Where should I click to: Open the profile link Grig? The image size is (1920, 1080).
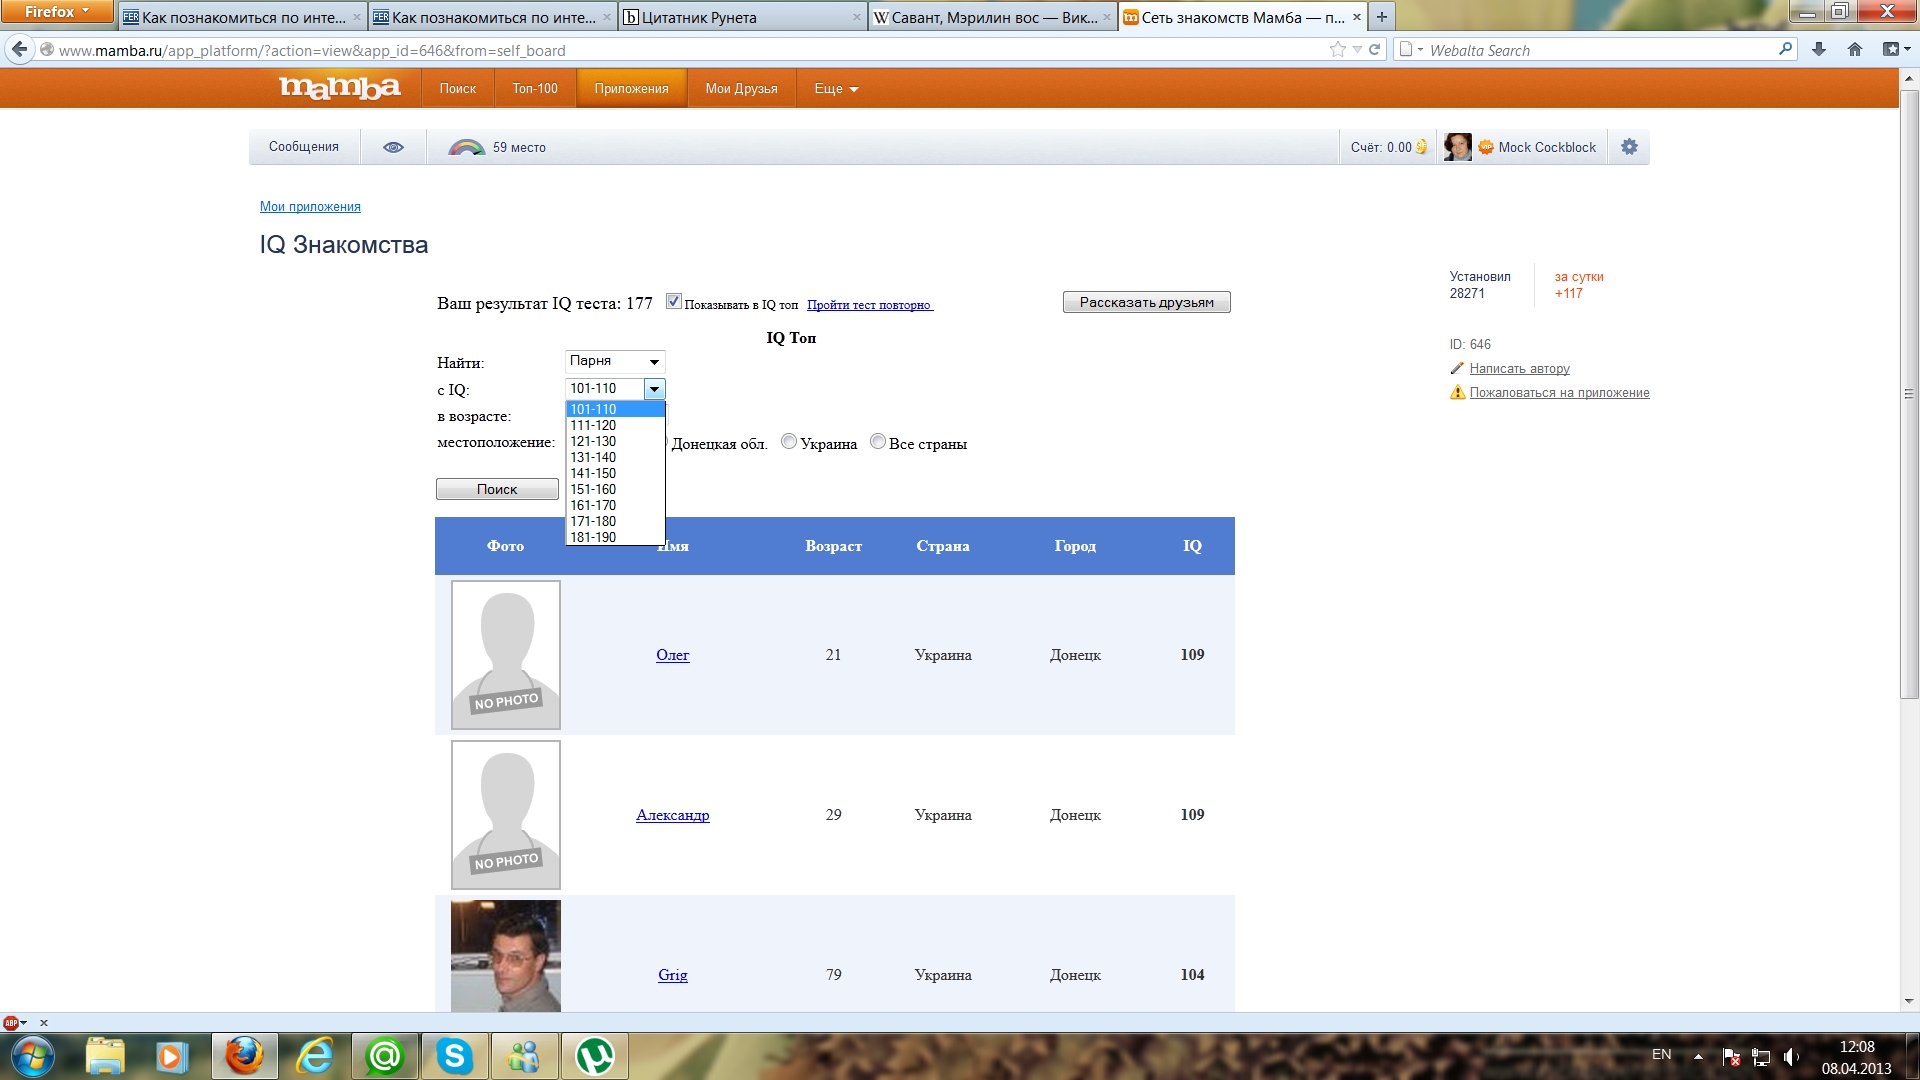tap(672, 975)
